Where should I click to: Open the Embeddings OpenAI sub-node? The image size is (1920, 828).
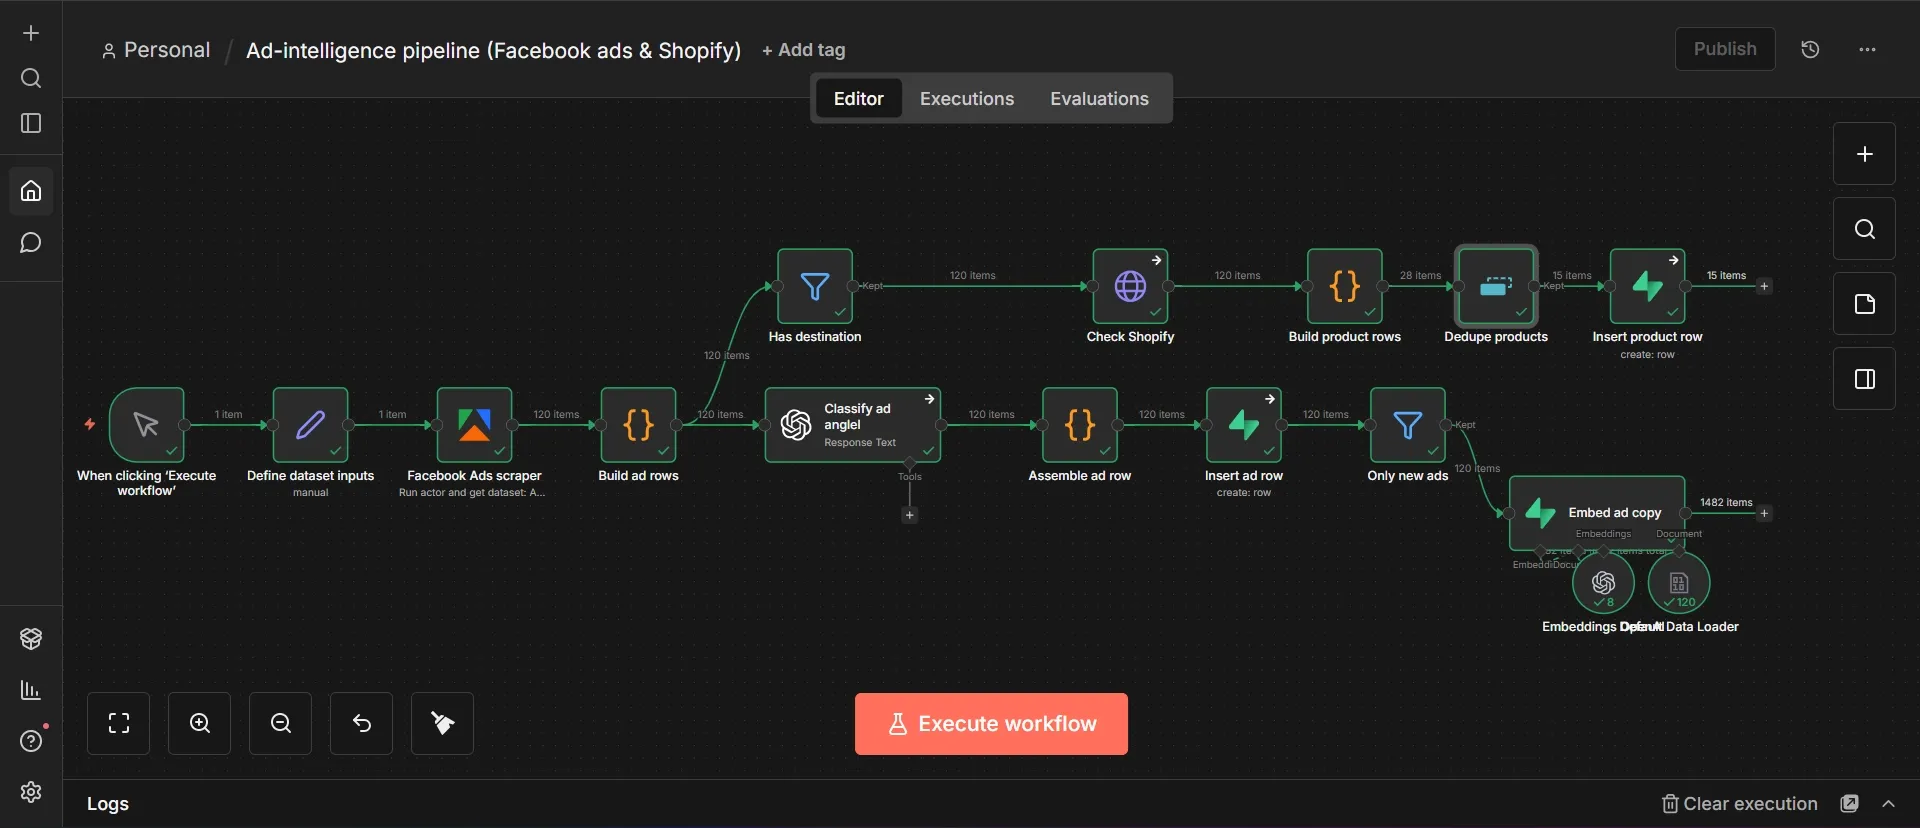(x=1603, y=583)
